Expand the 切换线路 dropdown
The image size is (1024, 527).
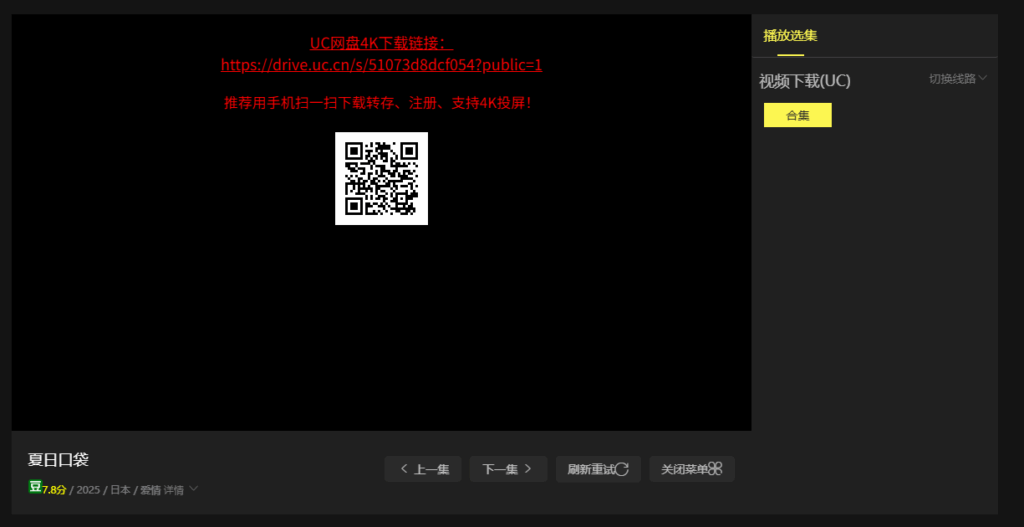[958, 78]
